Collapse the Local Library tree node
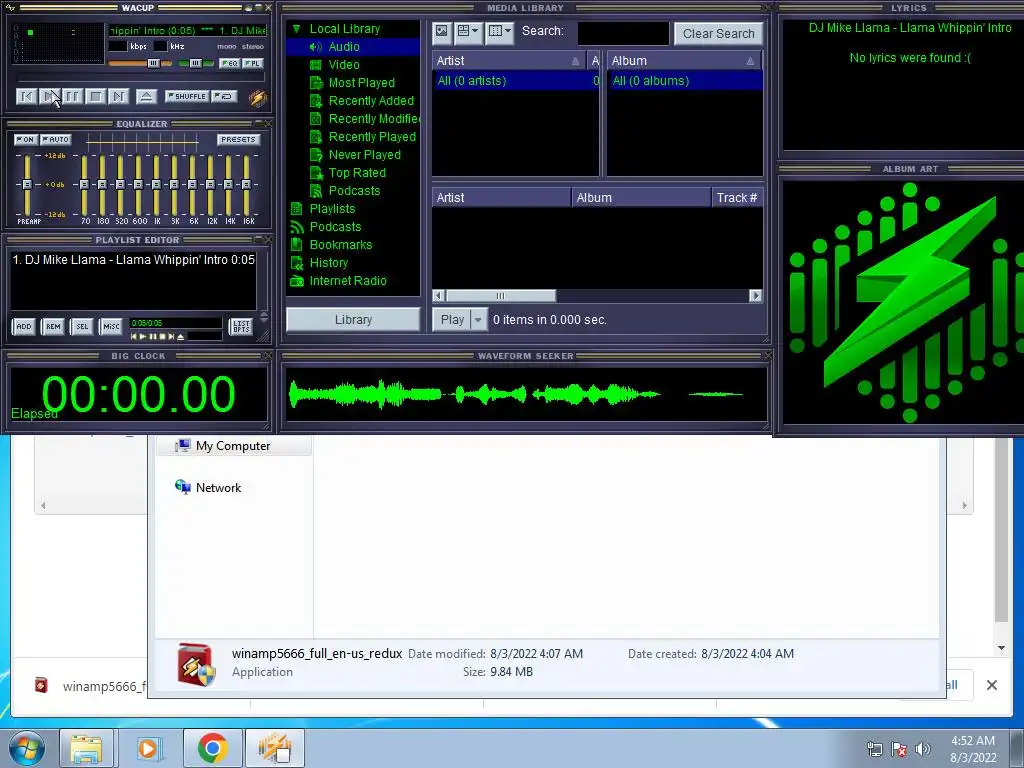 (296, 29)
